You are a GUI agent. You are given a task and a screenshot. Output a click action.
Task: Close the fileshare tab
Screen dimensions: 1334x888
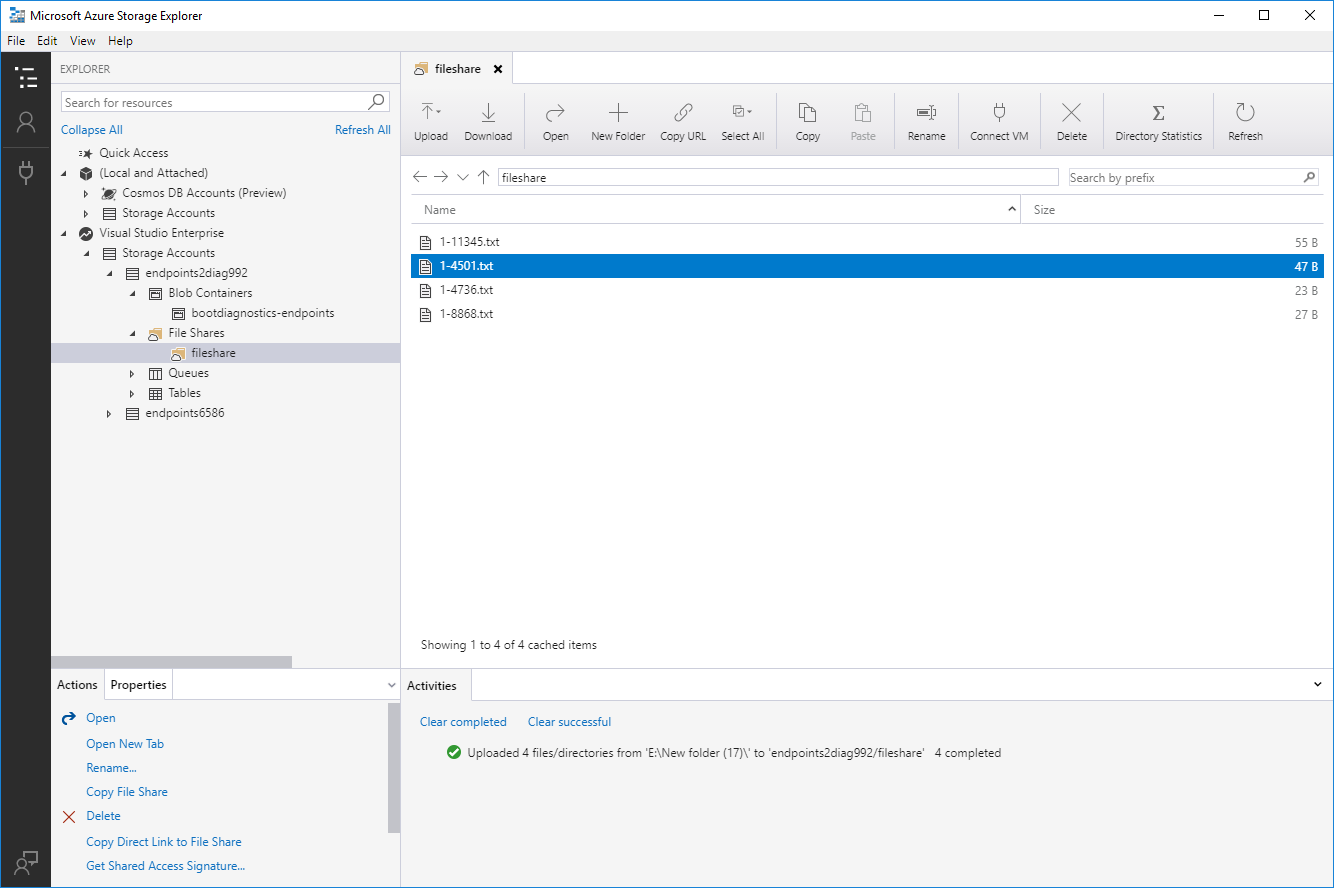click(x=498, y=69)
